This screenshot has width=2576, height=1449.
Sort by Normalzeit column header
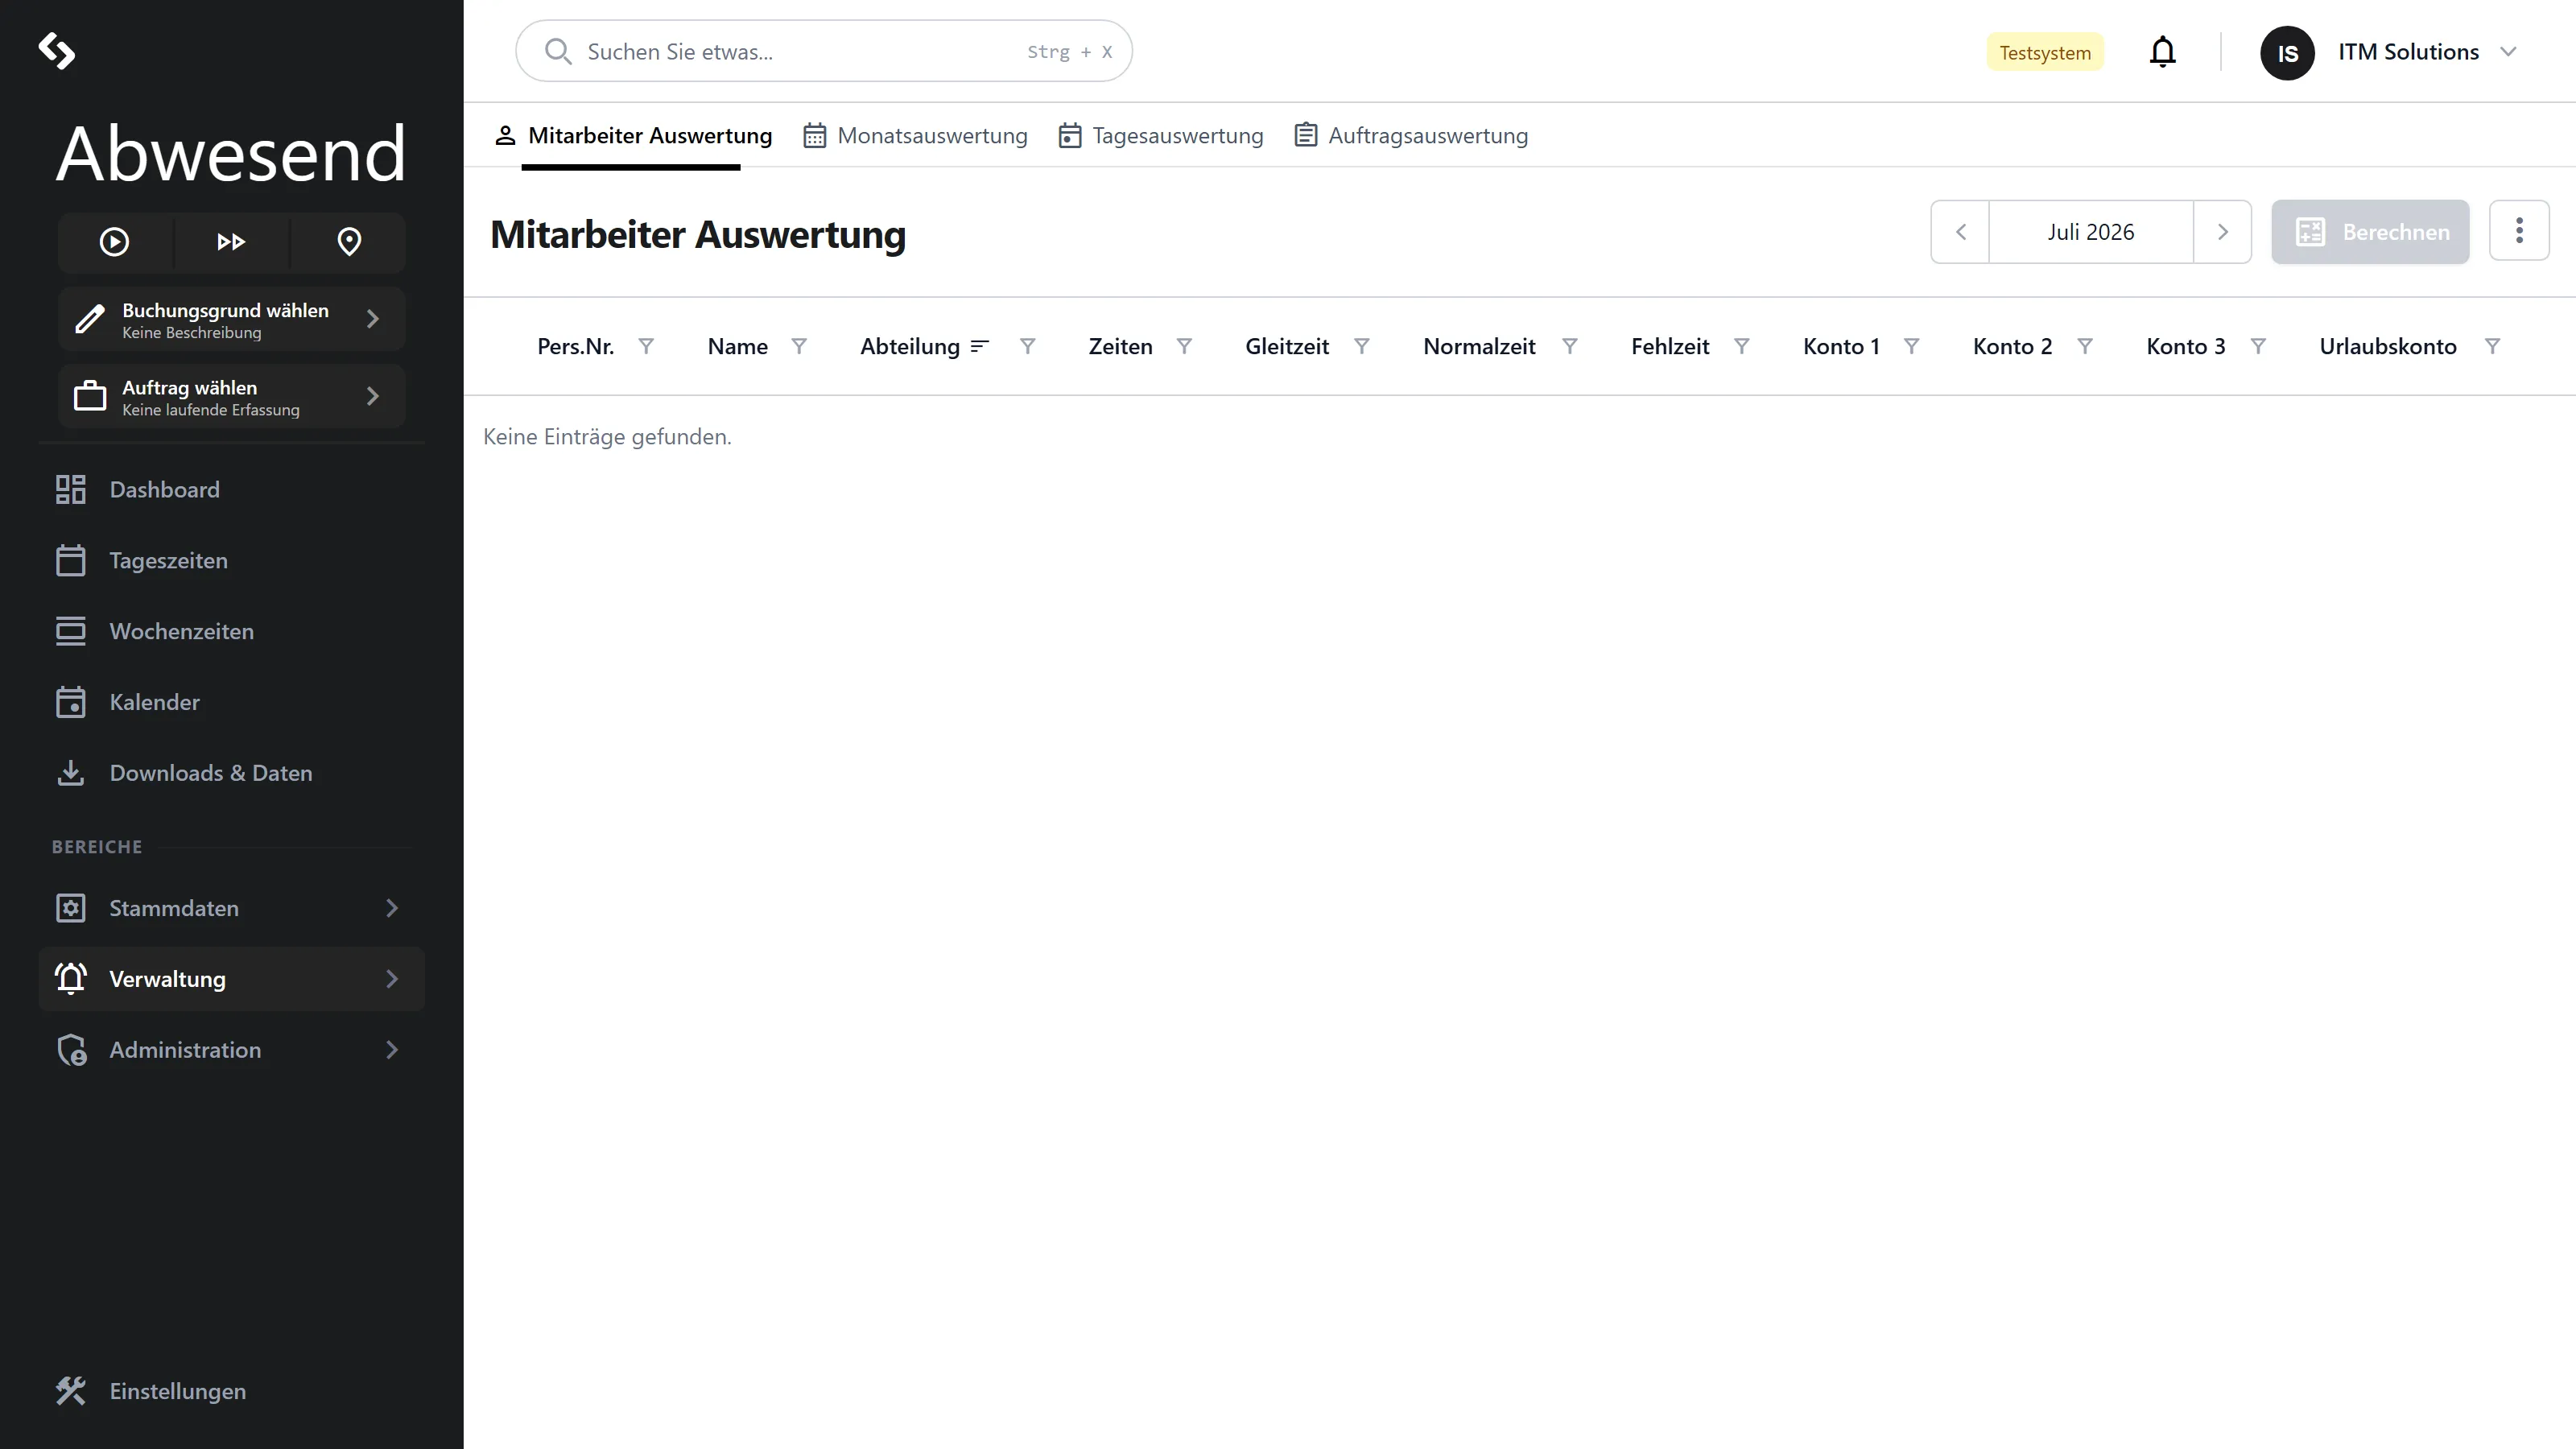tap(1480, 347)
